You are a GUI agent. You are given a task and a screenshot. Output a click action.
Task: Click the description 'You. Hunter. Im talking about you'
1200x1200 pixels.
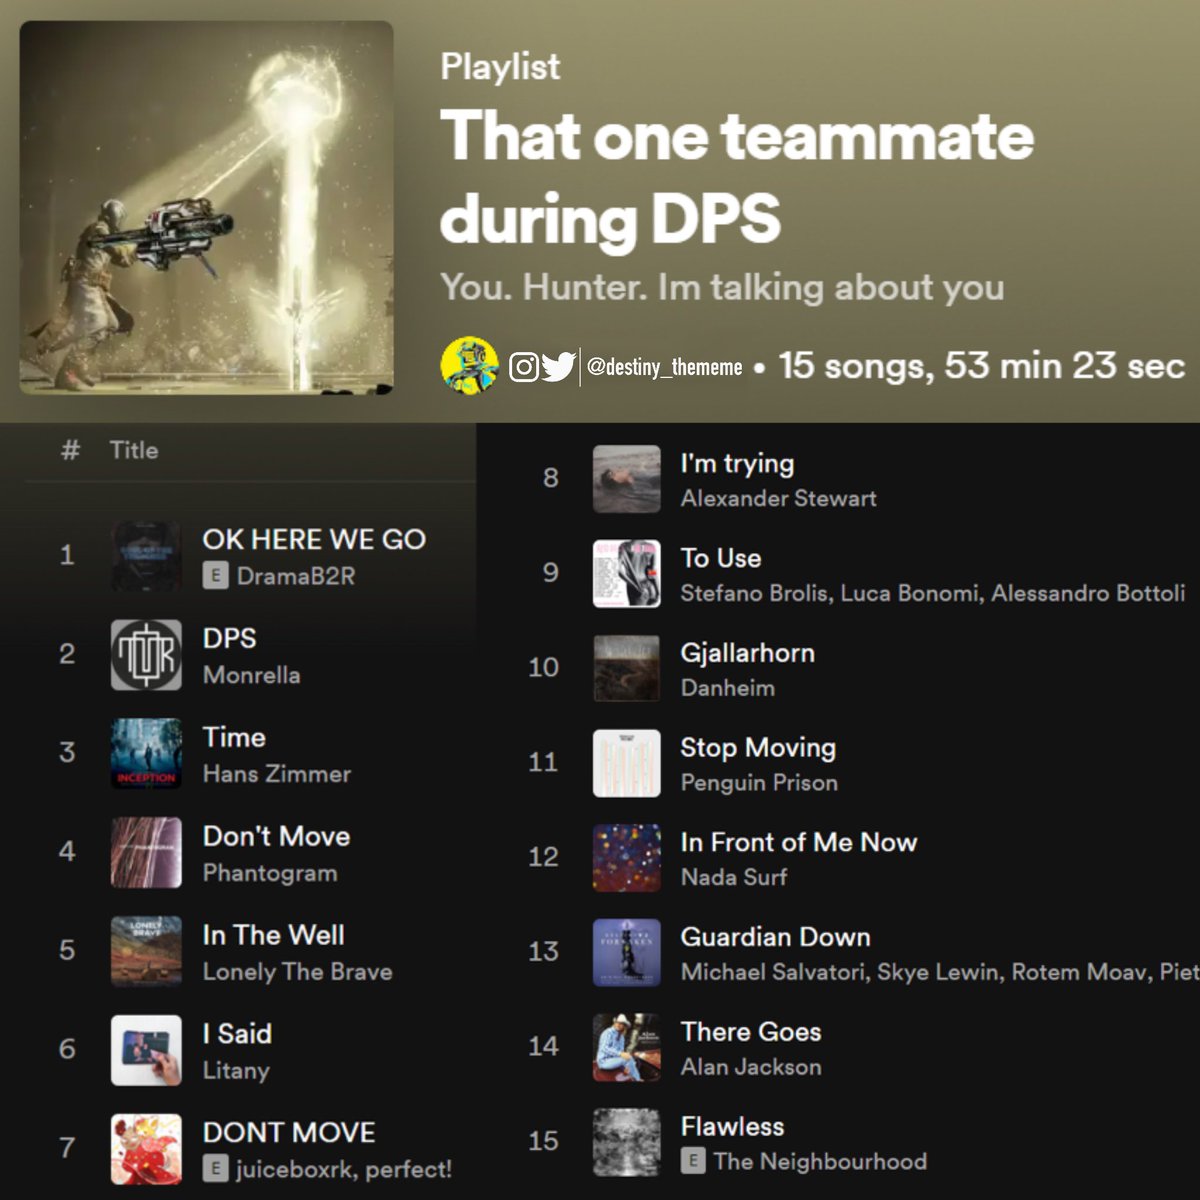point(722,287)
